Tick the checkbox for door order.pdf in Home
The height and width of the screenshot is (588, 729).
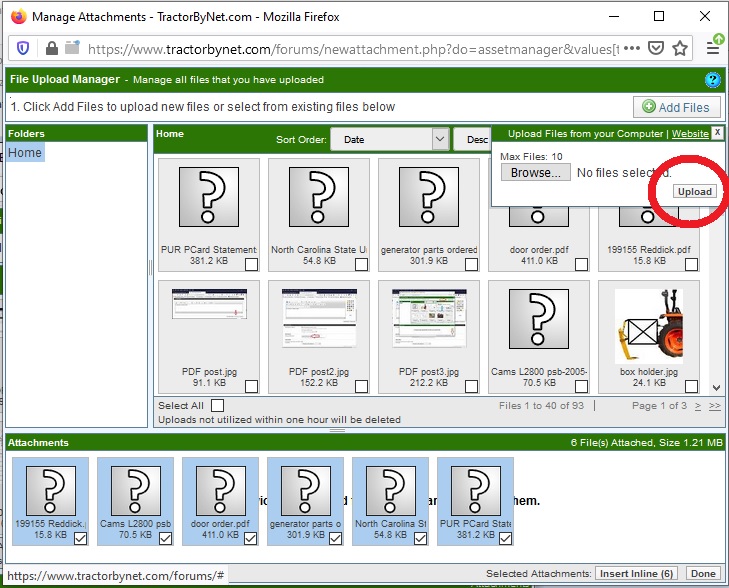(x=581, y=264)
